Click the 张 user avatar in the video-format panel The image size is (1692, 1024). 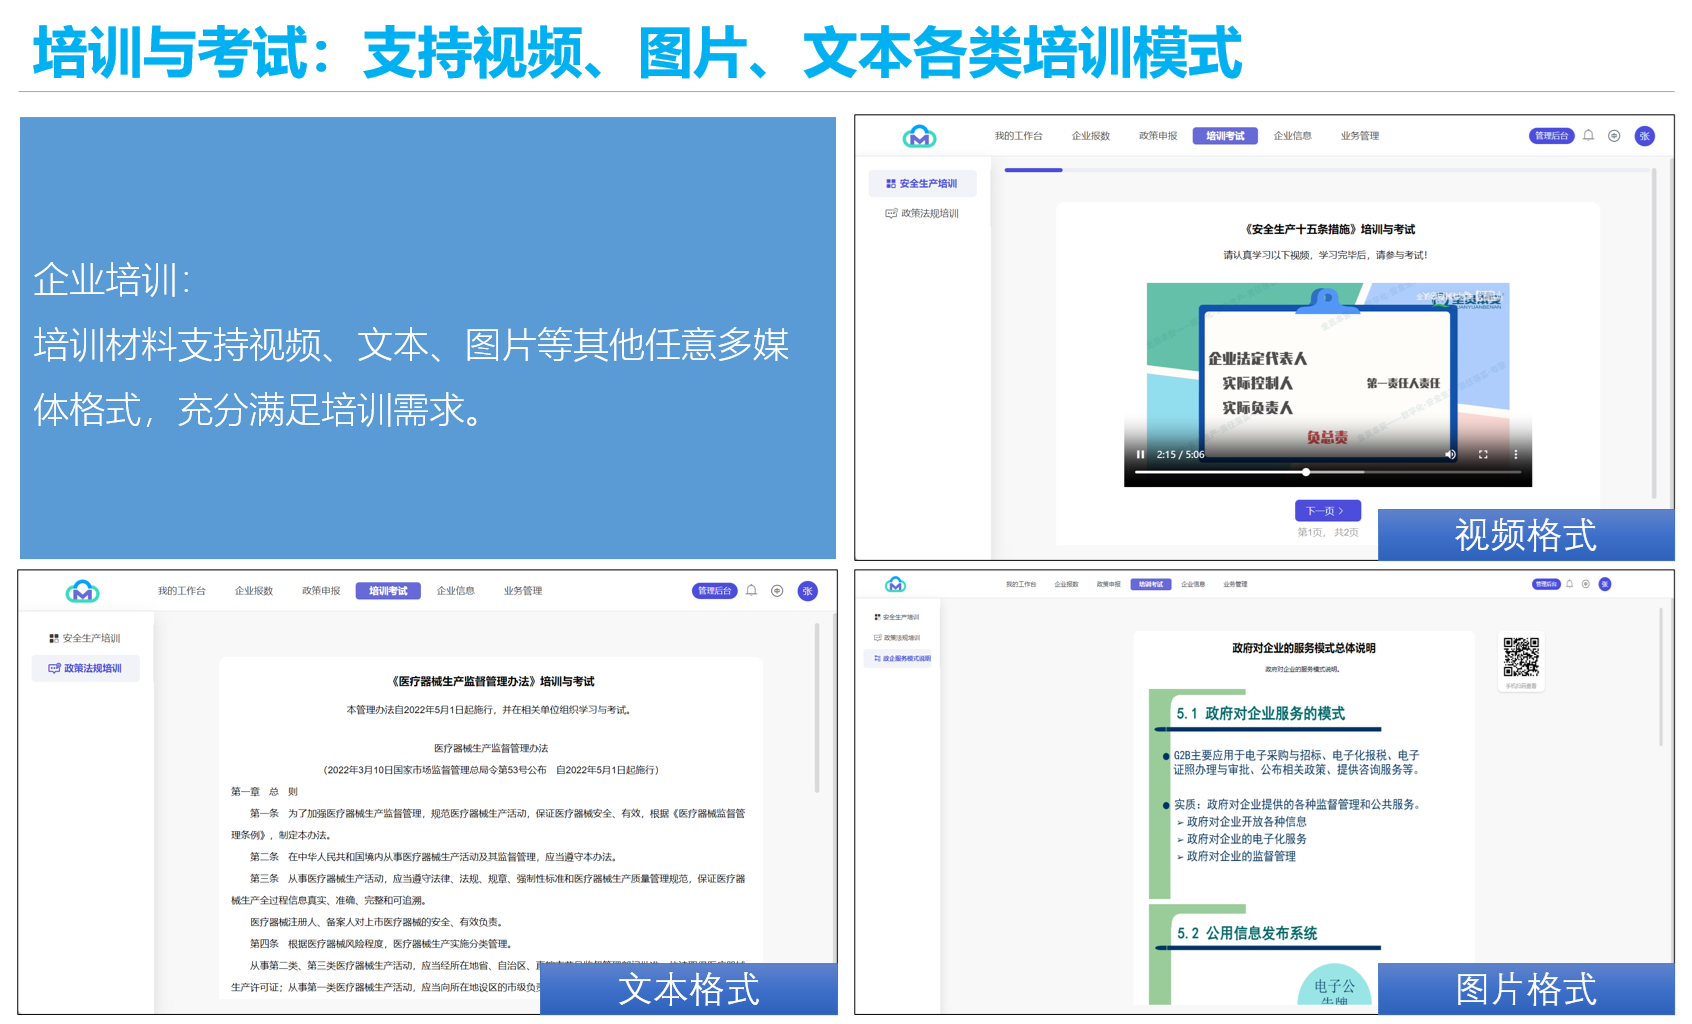(1644, 136)
